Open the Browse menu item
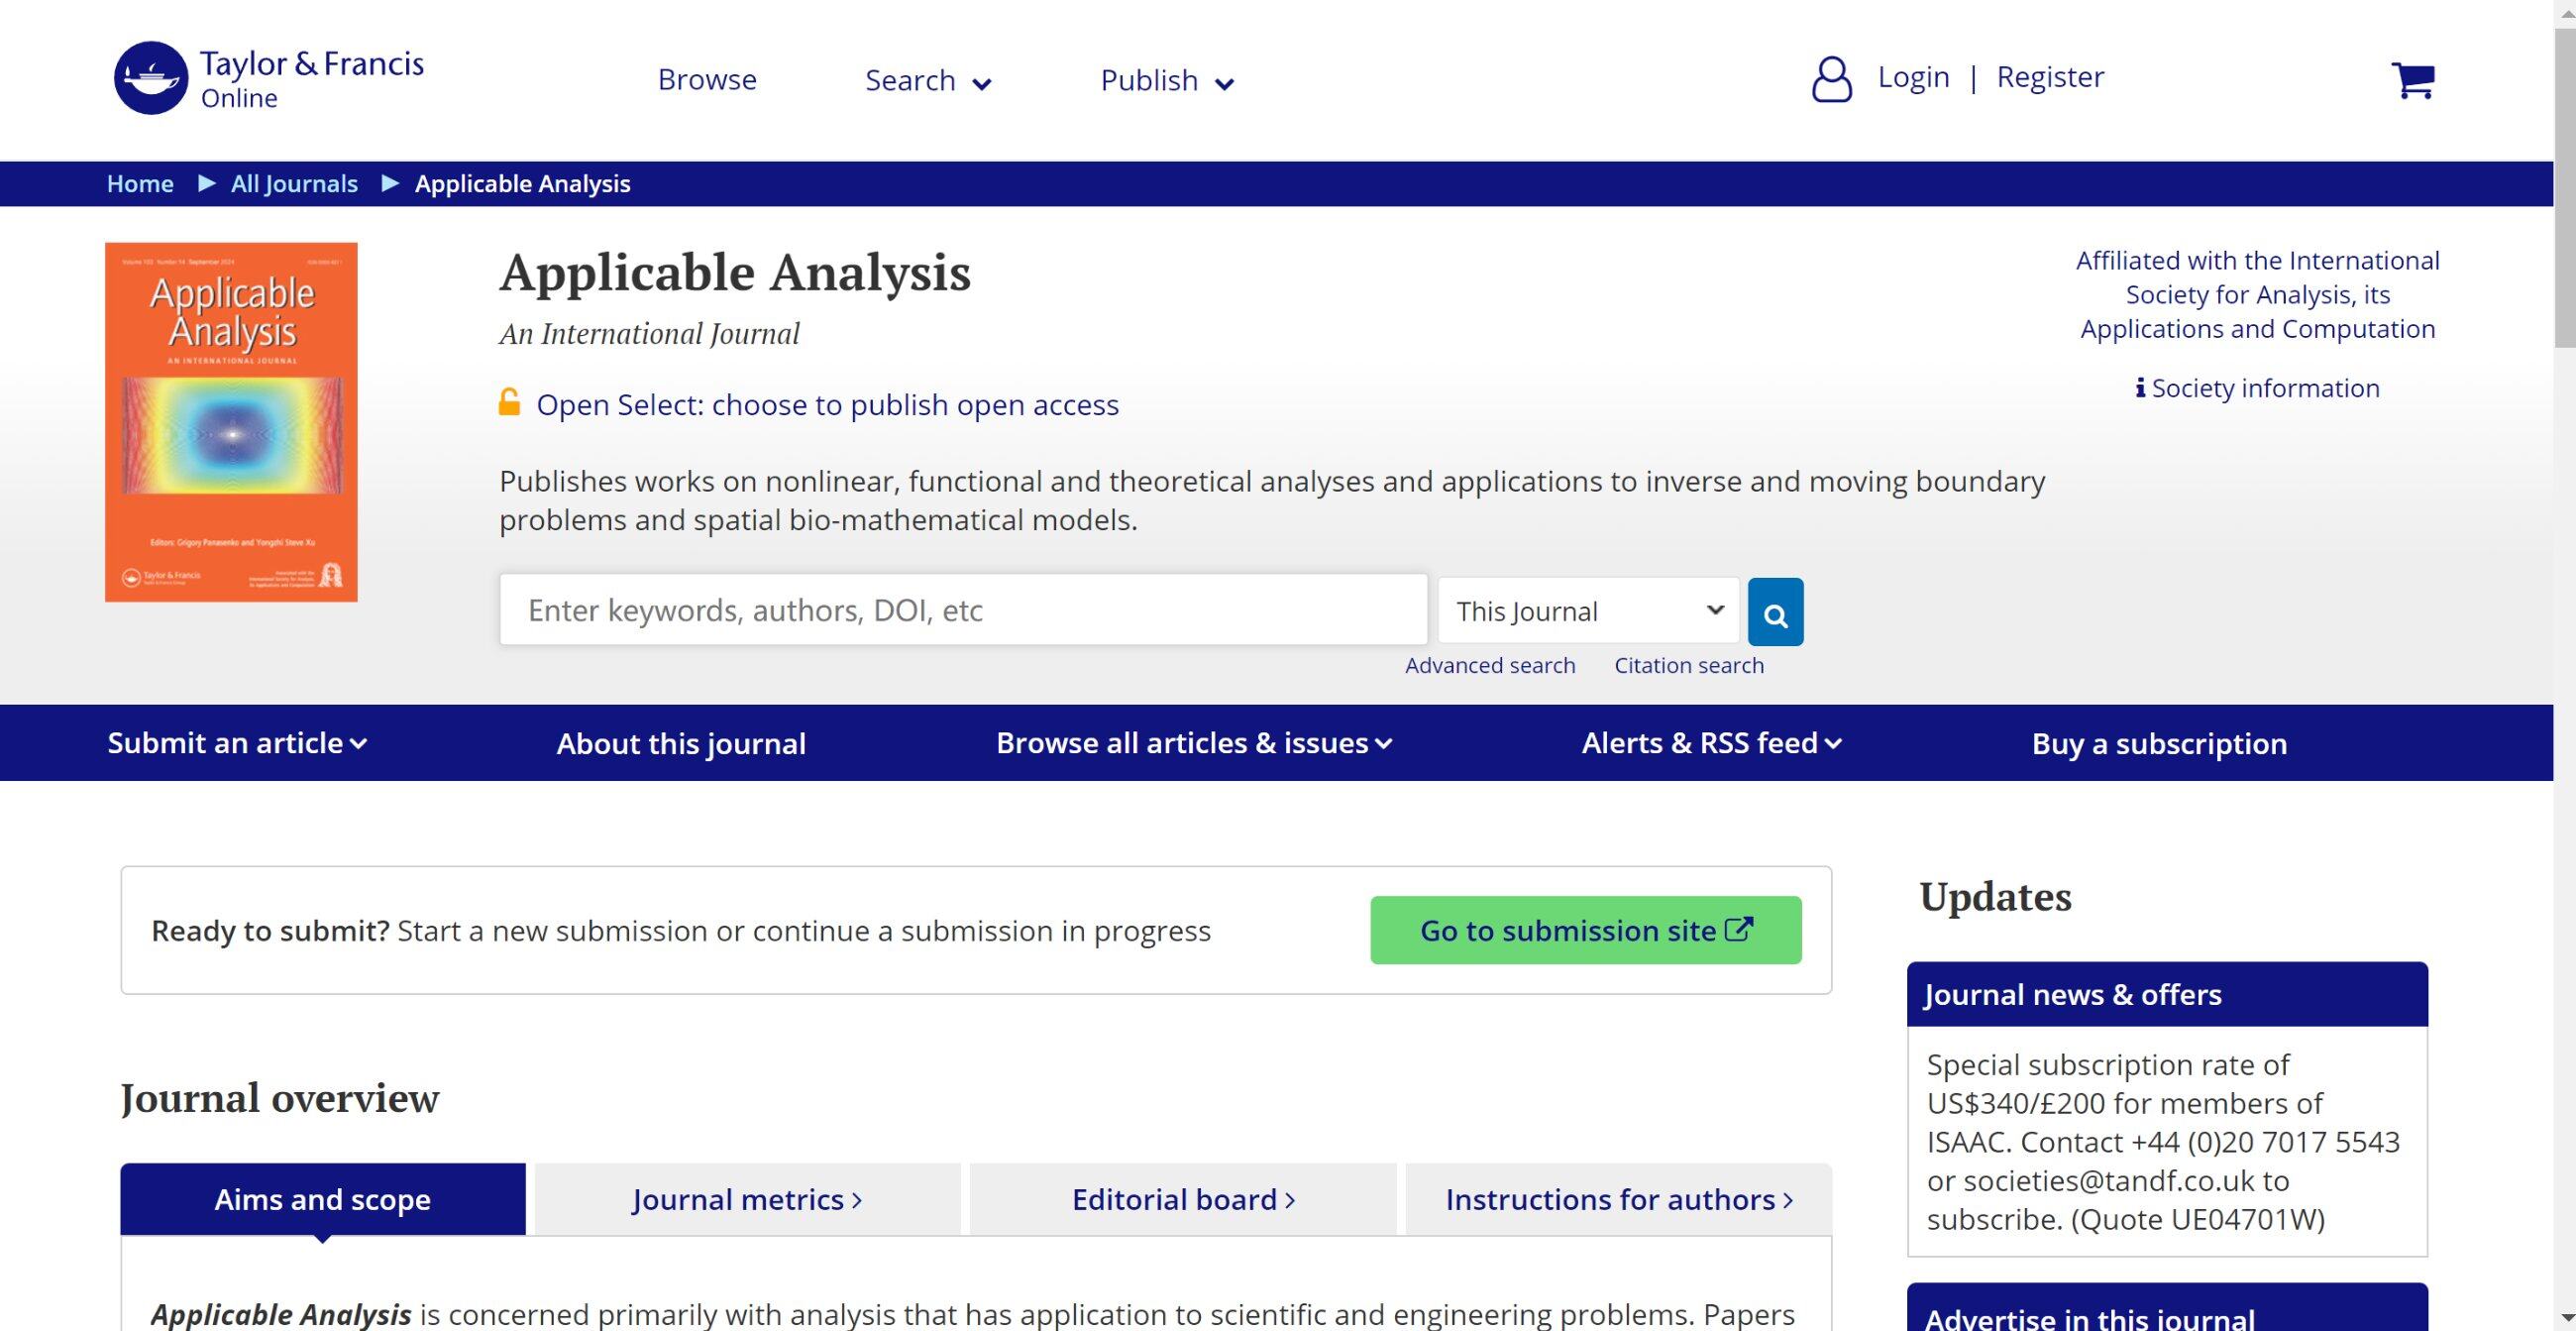The height and width of the screenshot is (1331, 2576). click(707, 80)
